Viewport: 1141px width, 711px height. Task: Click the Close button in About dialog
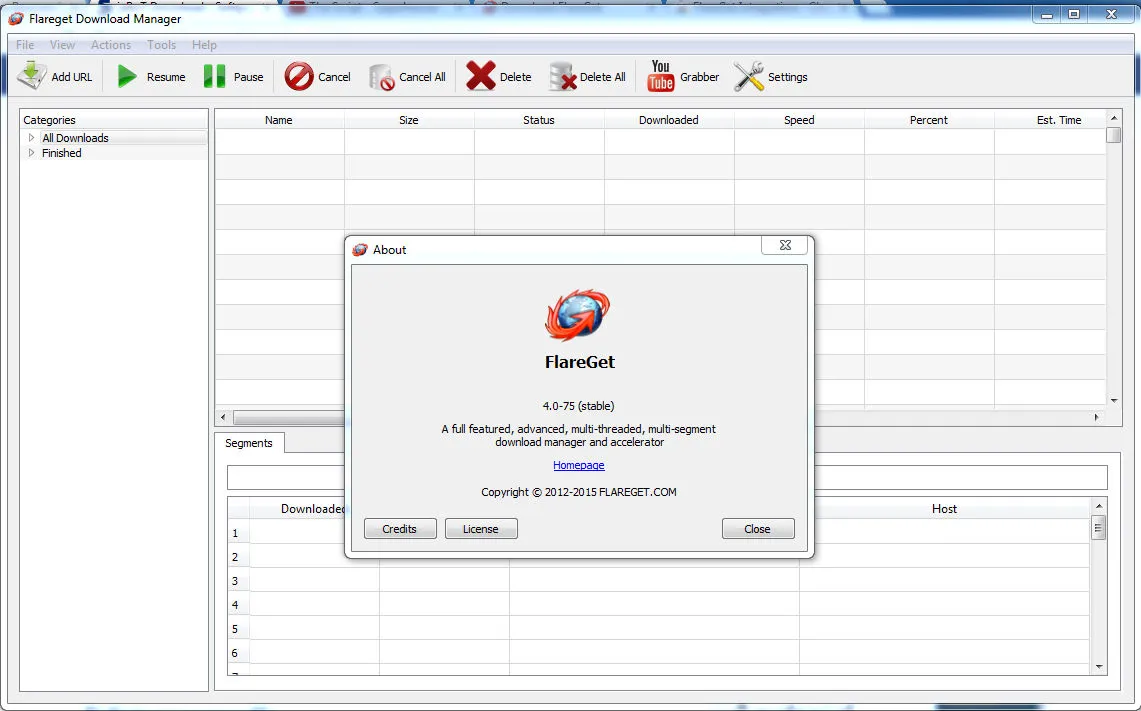coord(758,529)
